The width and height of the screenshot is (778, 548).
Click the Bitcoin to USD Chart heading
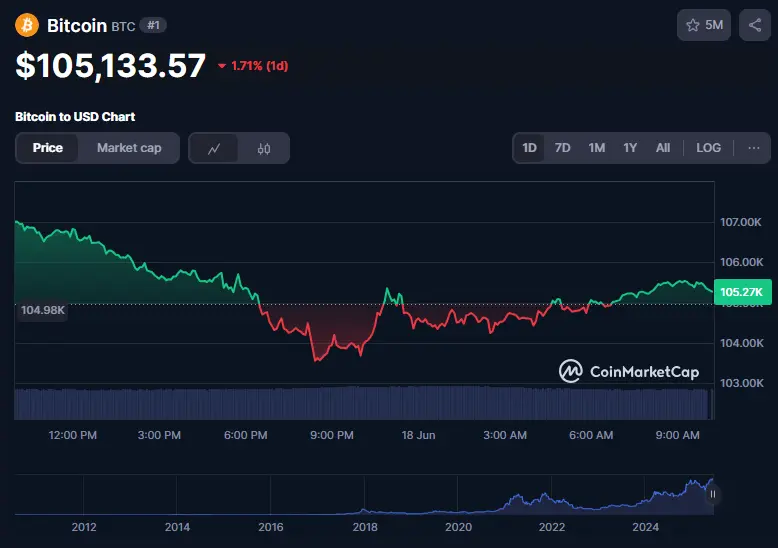tap(75, 117)
